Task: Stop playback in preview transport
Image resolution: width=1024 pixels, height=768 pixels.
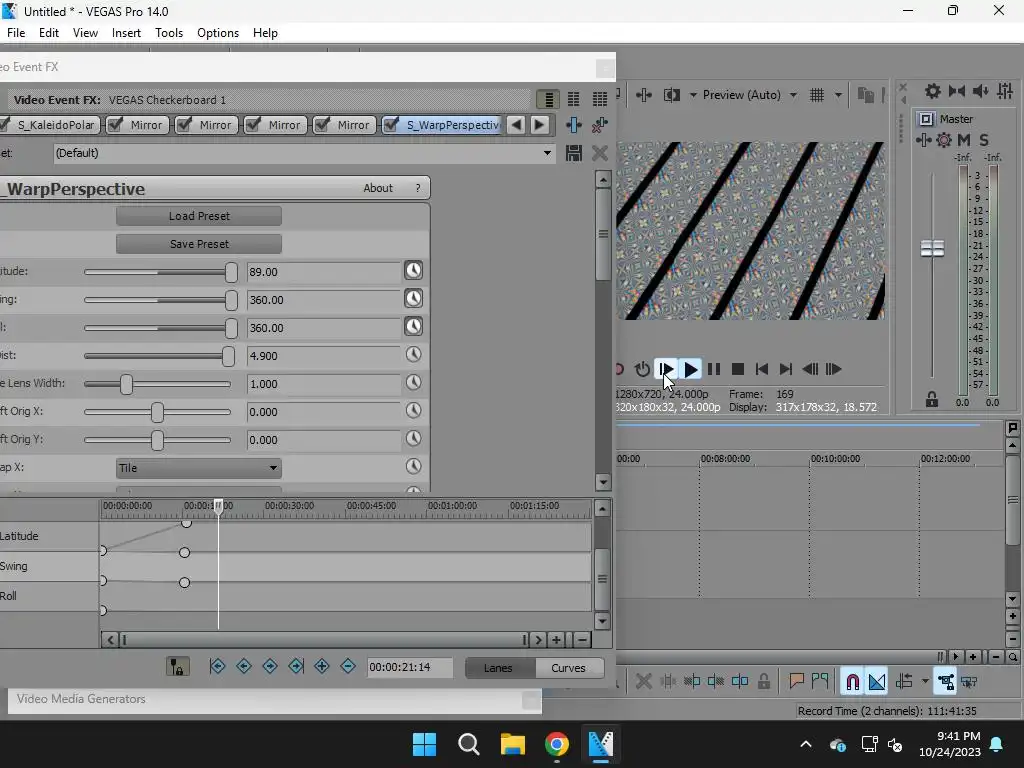Action: (x=738, y=369)
